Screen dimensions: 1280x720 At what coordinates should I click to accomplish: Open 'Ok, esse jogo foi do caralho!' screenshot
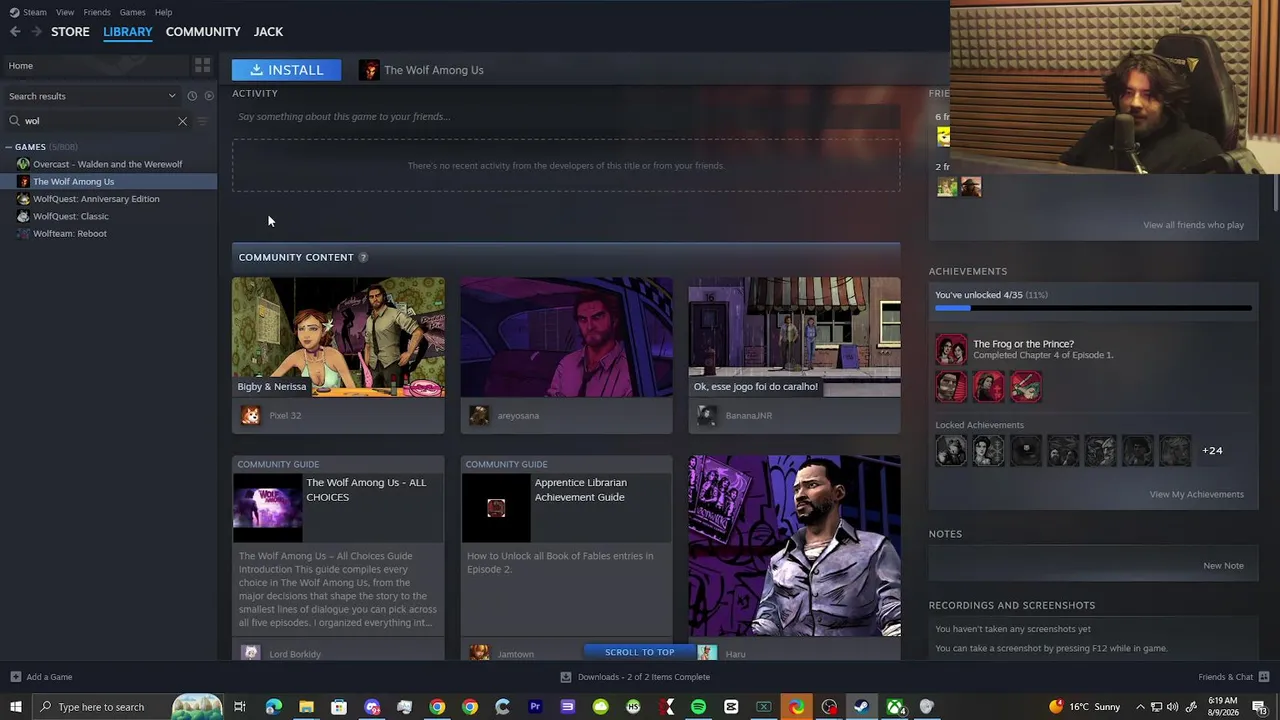pyautogui.click(x=794, y=337)
